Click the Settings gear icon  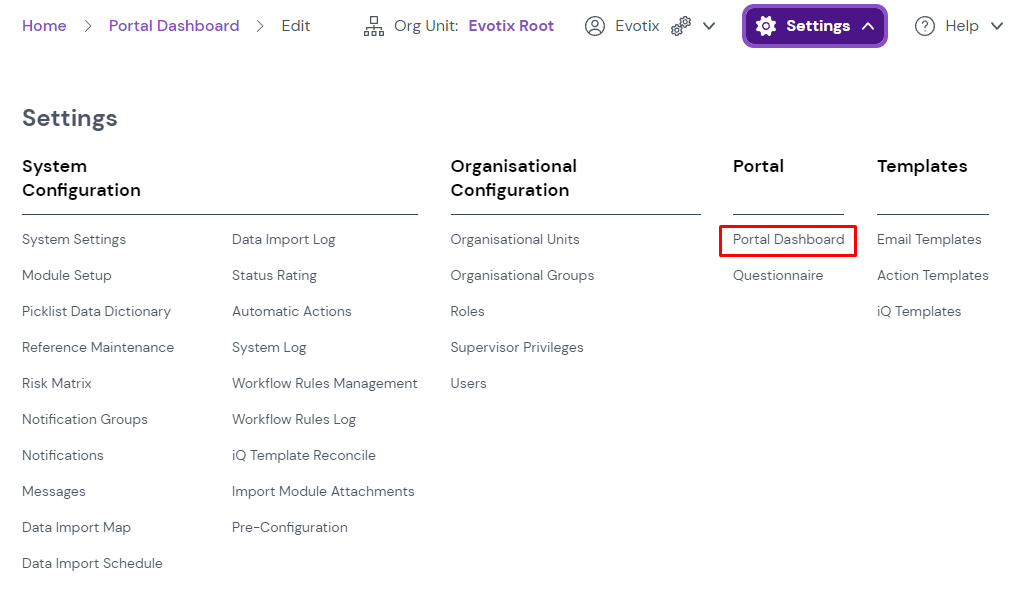766,26
